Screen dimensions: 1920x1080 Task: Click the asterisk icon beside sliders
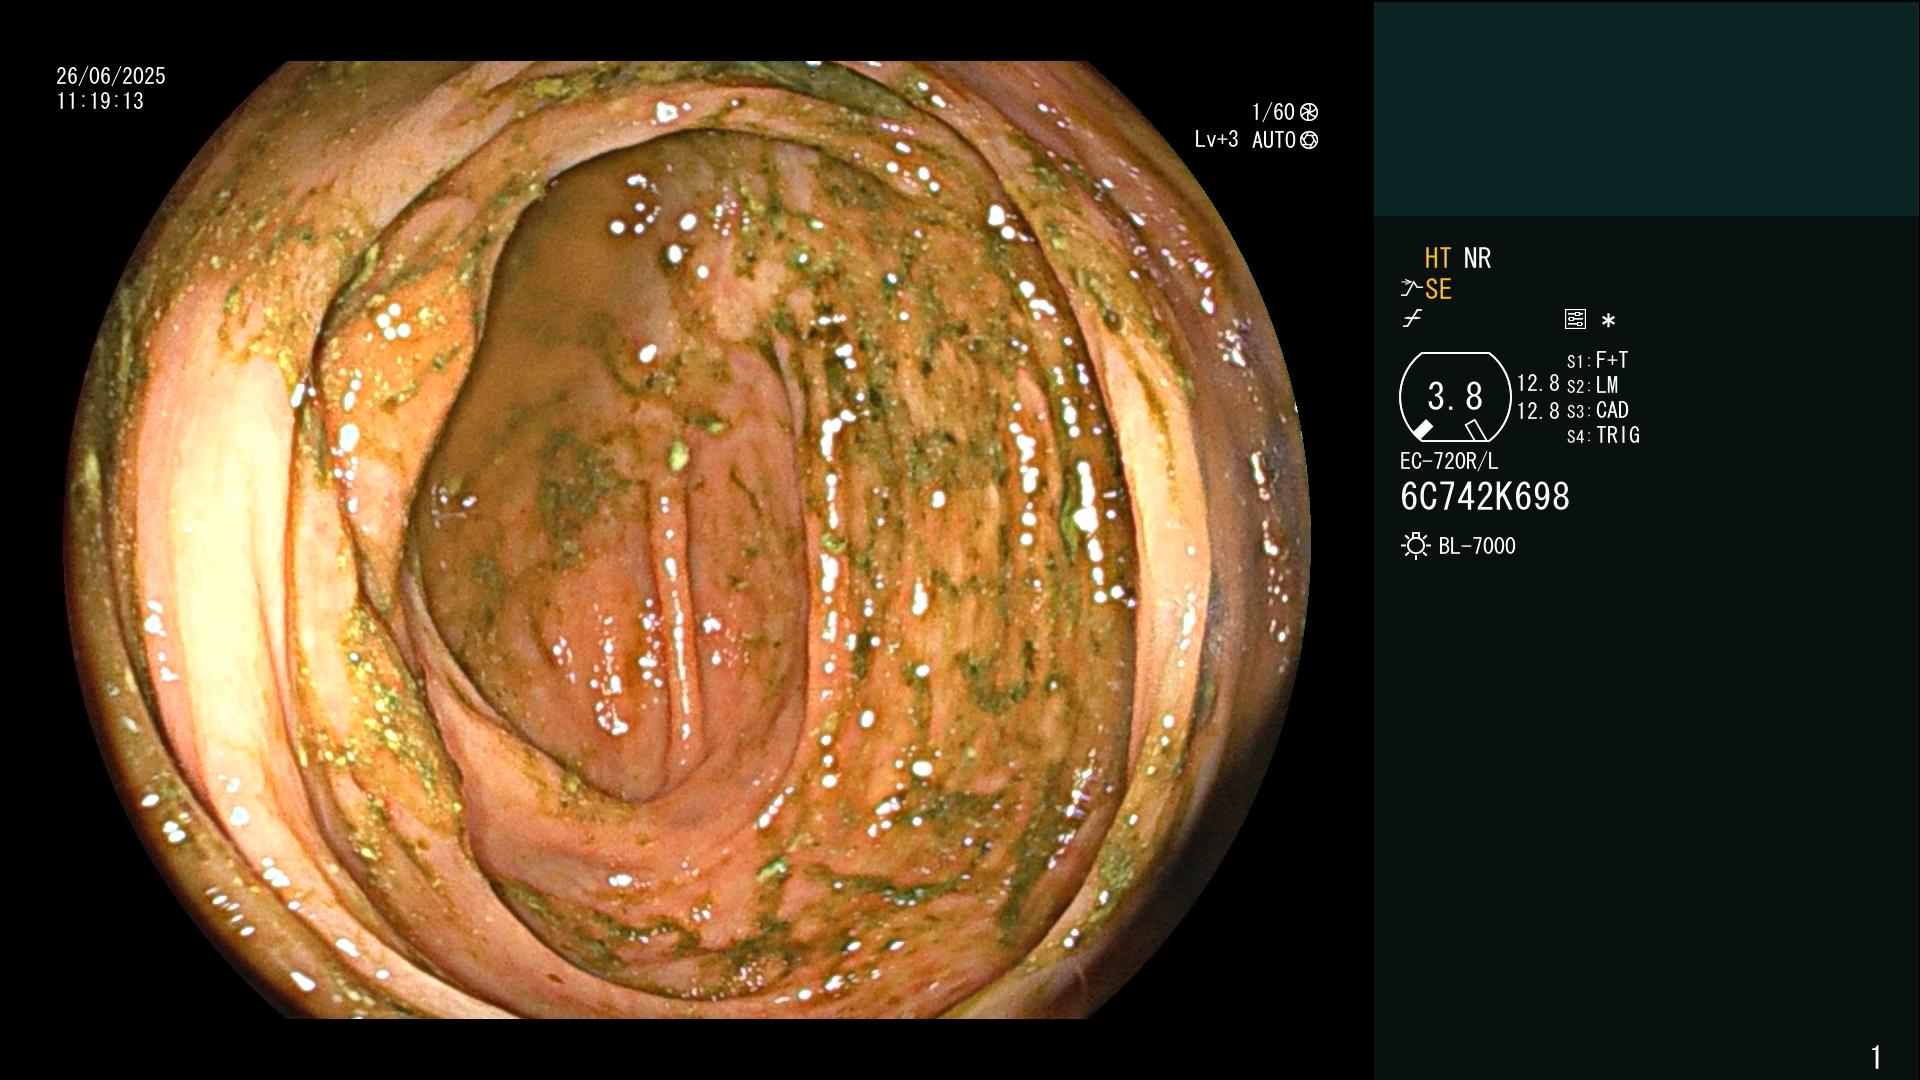pos(1608,321)
